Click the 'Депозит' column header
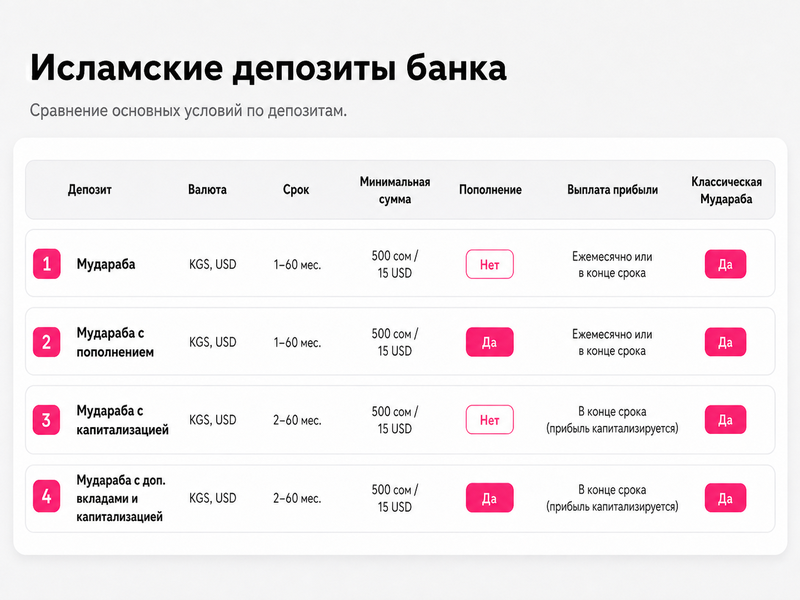The width and height of the screenshot is (800, 600). [x=90, y=190]
